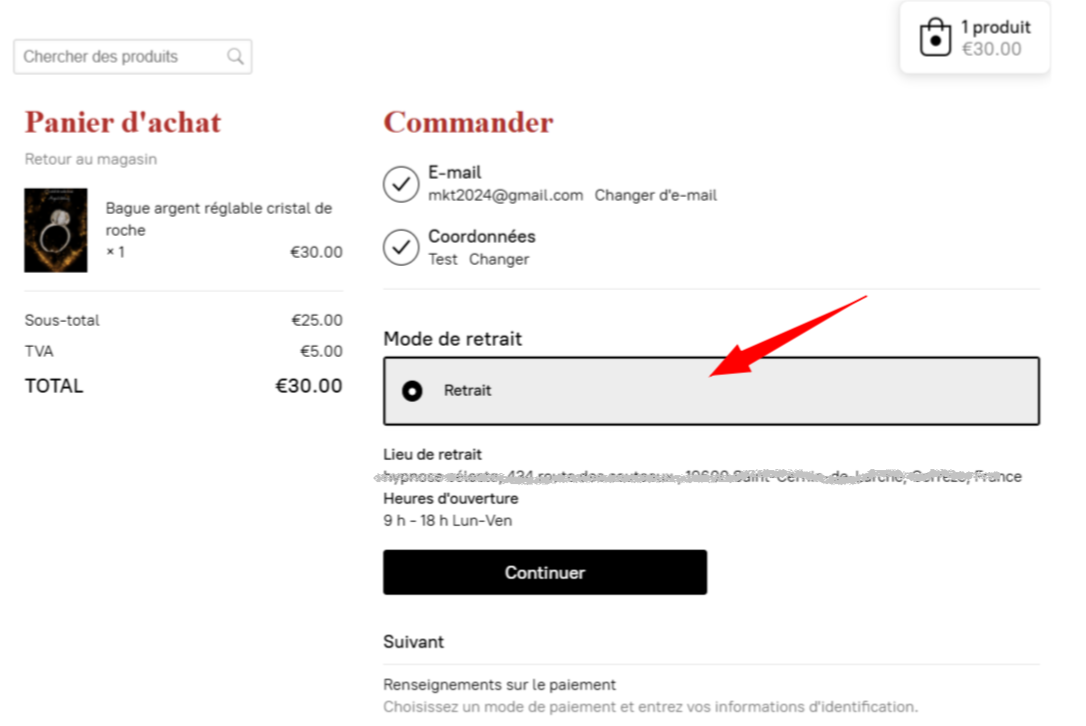Click the mkt2024@gmail.com email text
The height and width of the screenshot is (726, 1086).
point(506,195)
